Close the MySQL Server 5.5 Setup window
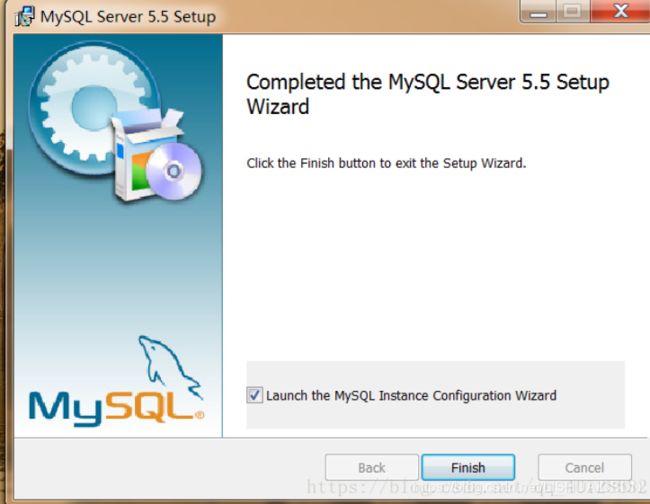This screenshot has width=650, height=504. pyautogui.click(x=620, y=11)
